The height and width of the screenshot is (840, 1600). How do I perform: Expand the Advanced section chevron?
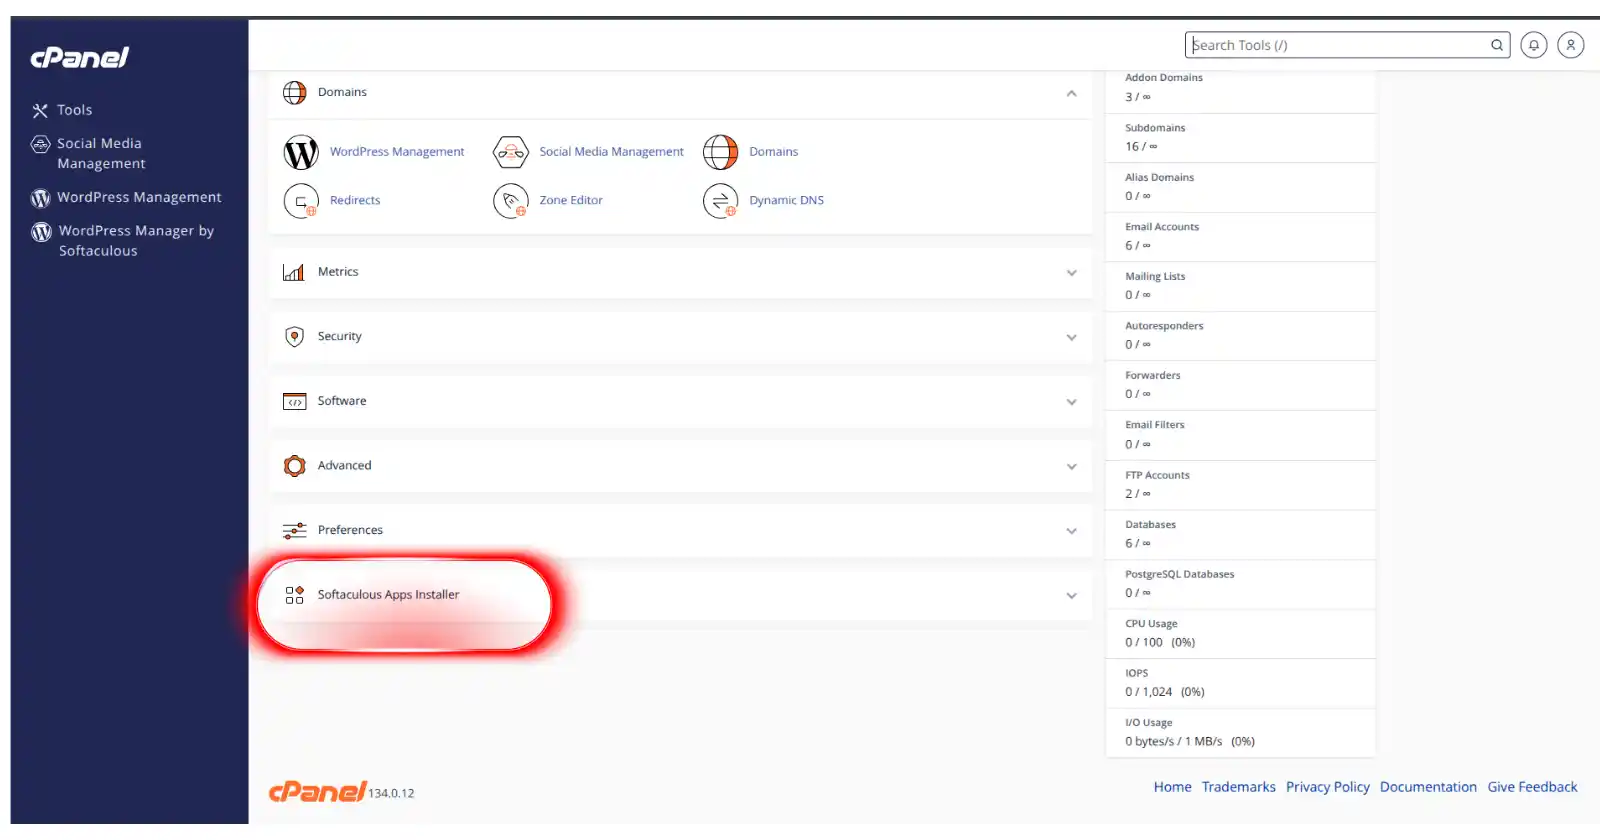(1071, 467)
